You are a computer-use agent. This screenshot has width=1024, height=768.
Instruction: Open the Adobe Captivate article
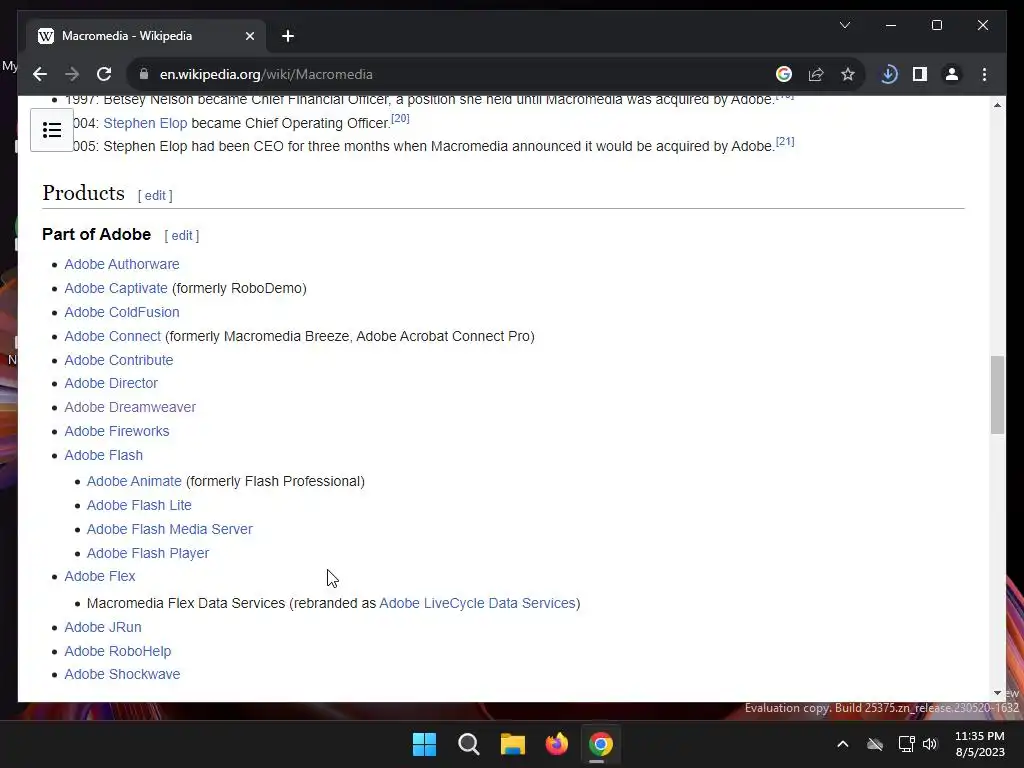(116, 288)
